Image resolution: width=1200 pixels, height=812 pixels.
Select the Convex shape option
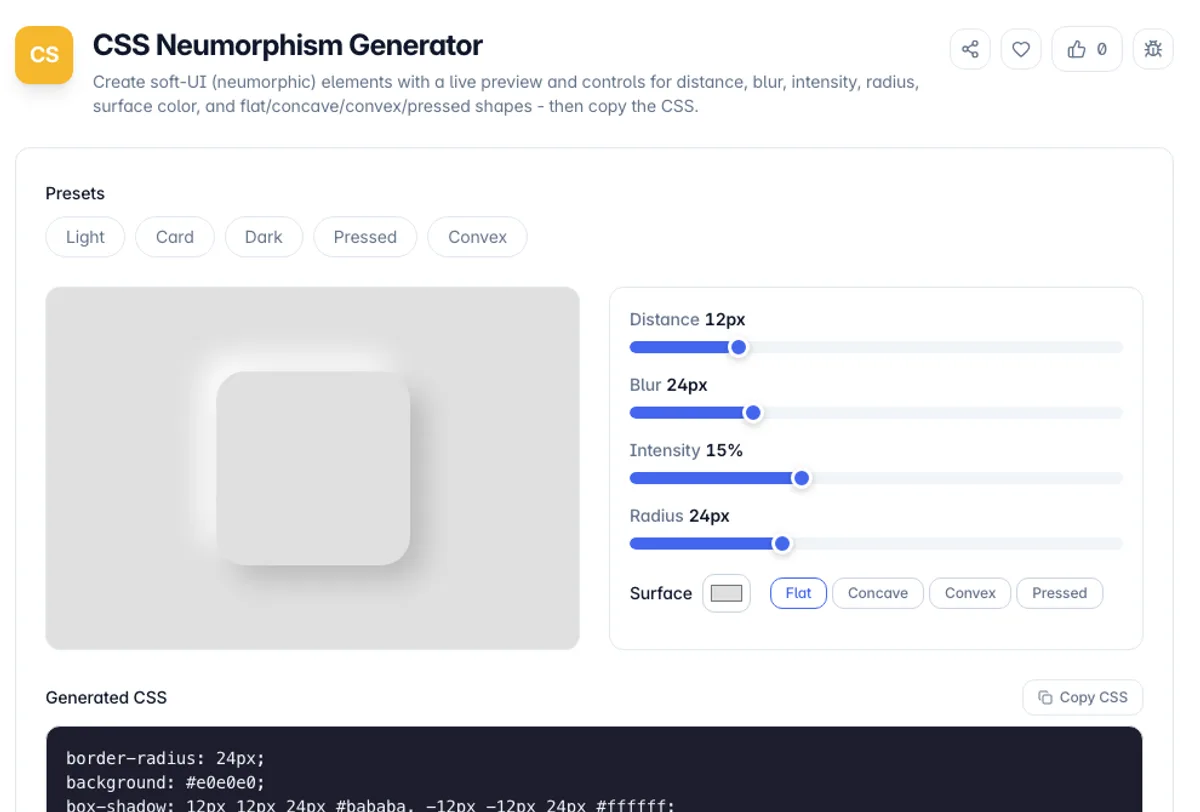(x=970, y=593)
